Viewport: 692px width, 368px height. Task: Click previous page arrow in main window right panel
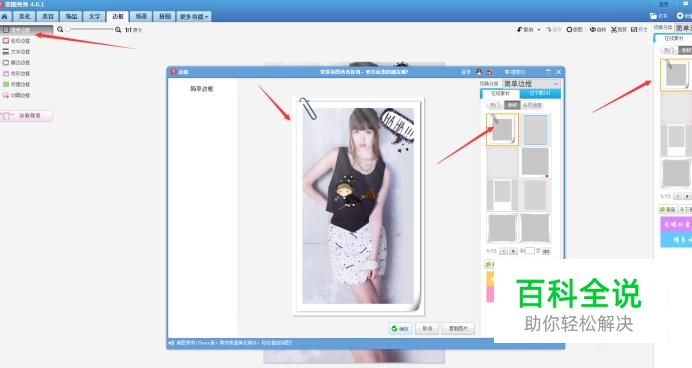(677, 196)
